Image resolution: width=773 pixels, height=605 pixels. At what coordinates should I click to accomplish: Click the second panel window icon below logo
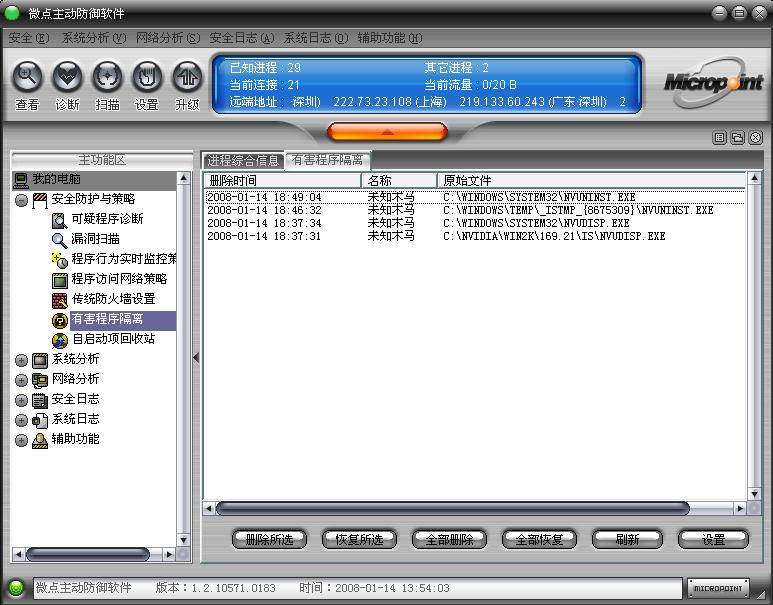(x=738, y=138)
